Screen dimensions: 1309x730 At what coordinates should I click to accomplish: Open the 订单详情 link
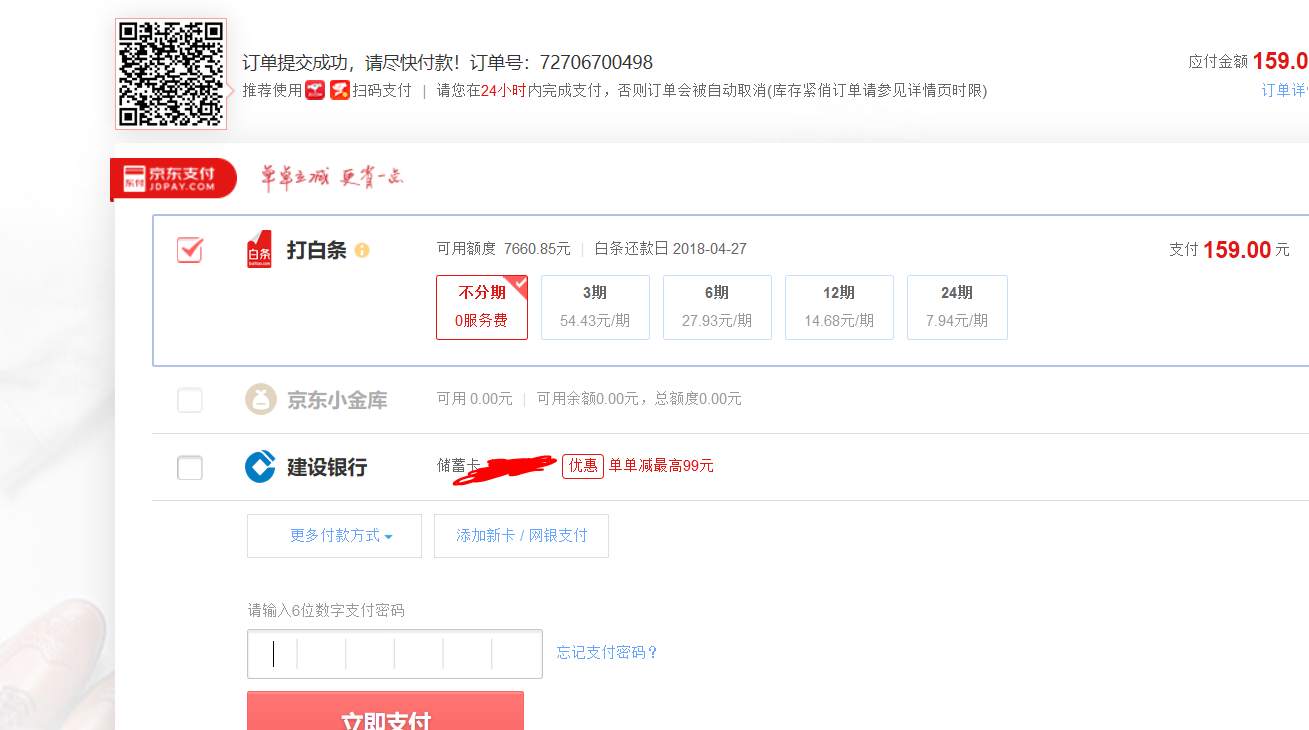(1285, 90)
